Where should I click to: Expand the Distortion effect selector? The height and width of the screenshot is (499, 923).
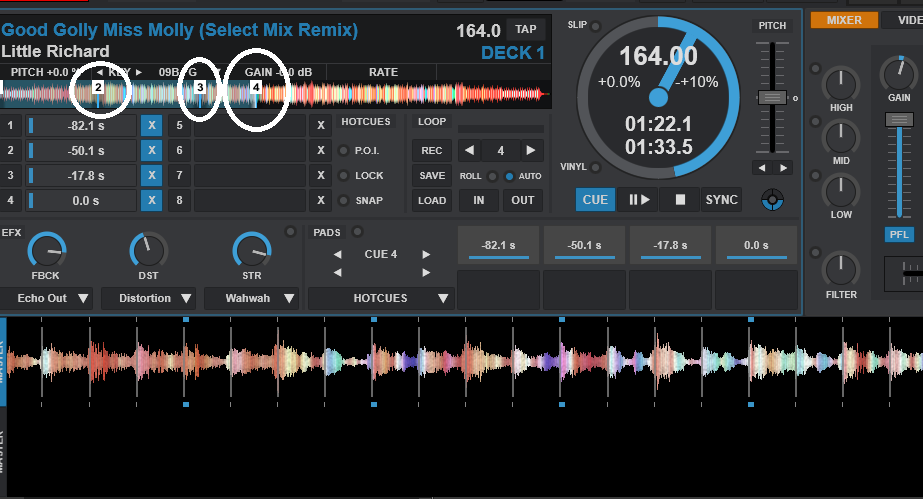tap(148, 298)
